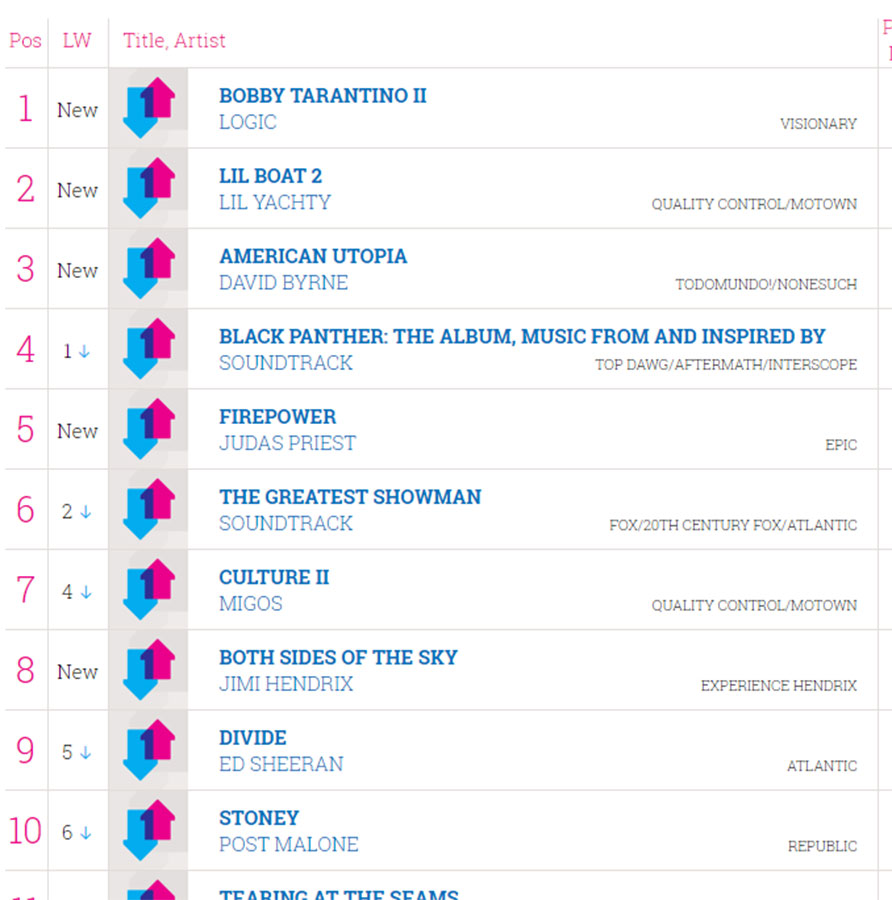Click the Divide album artwork icon
This screenshot has width=892, height=900.
pos(148,750)
